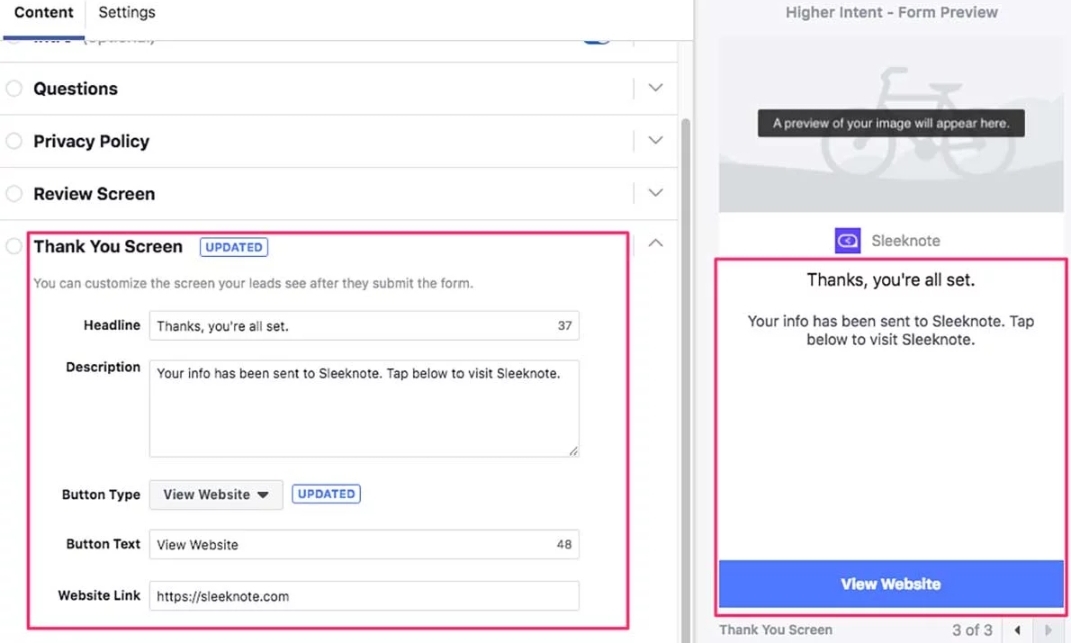1071x643 pixels.
Task: Click the "3 of 3" page indicator
Action: point(972,630)
